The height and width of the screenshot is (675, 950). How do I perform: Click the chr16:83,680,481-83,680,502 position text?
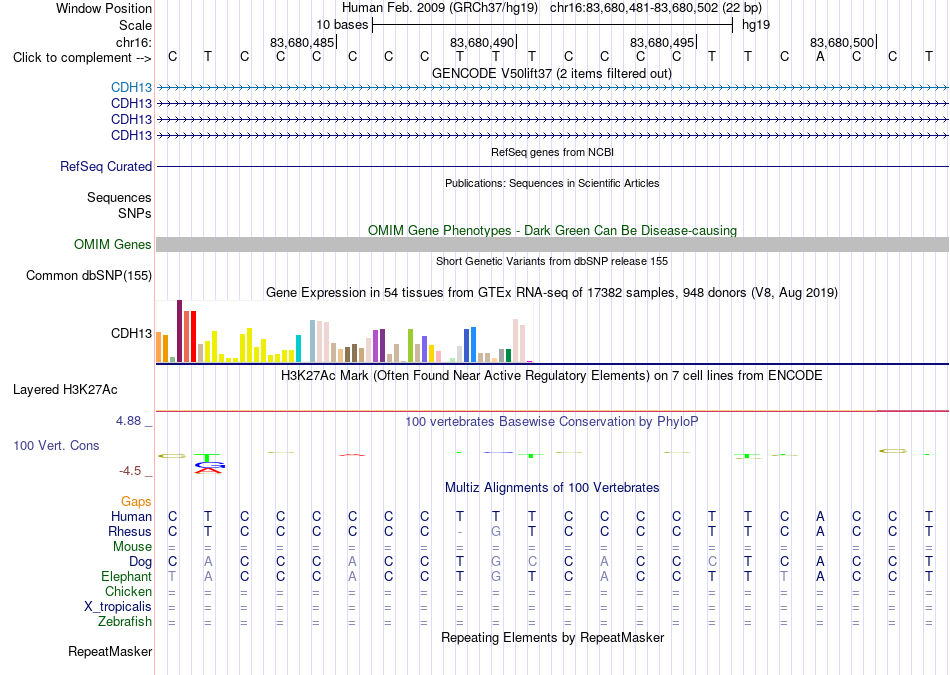634,8
